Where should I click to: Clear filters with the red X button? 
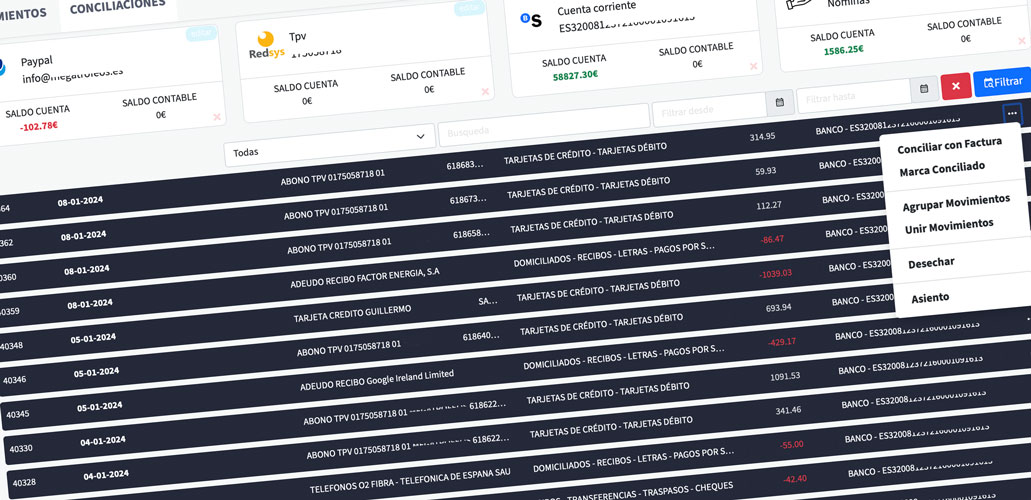955,86
